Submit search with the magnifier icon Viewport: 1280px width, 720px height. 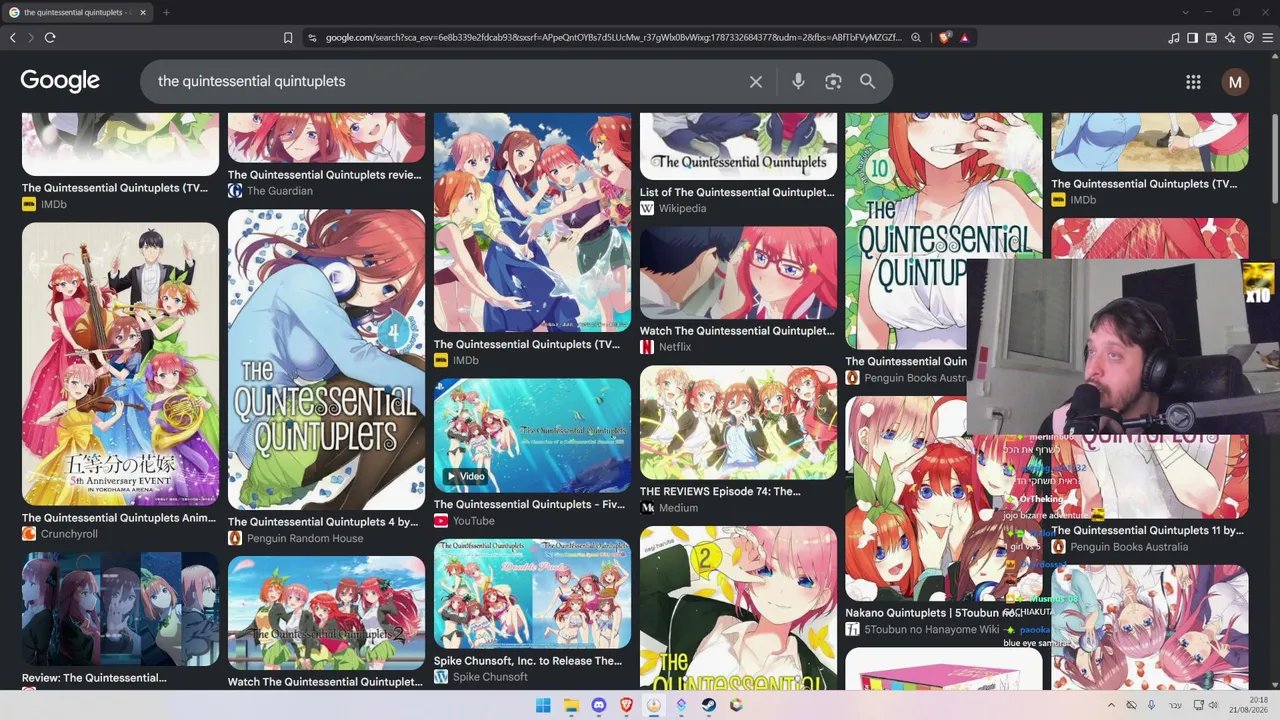pos(867,81)
